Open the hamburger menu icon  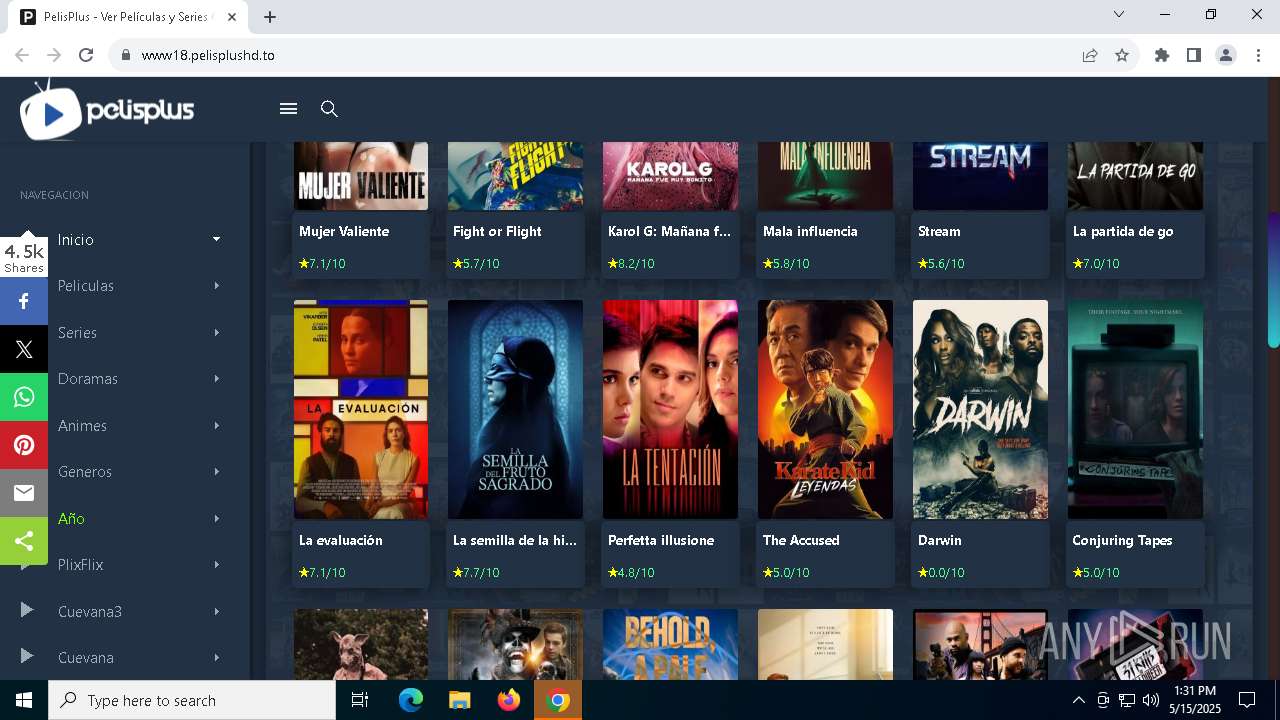[x=288, y=109]
